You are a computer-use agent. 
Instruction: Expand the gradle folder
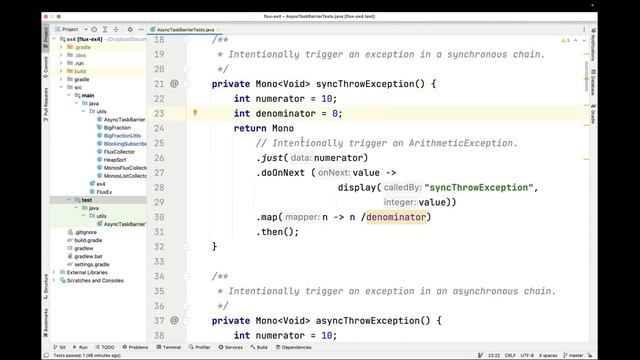coord(61,79)
